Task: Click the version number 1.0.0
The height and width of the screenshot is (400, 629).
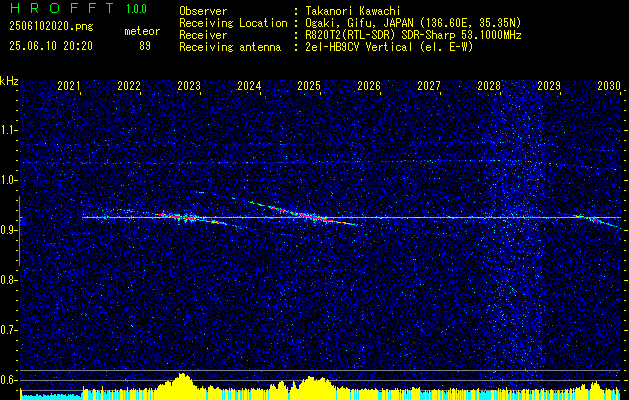Action: 136,9
